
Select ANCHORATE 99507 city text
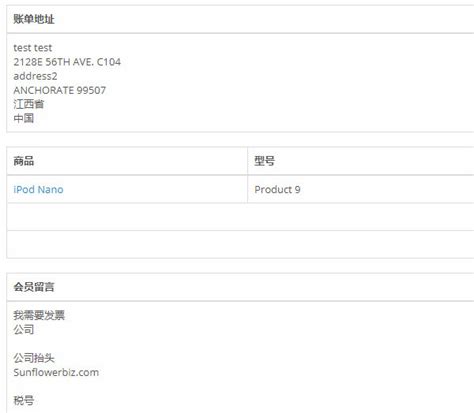(x=60, y=90)
